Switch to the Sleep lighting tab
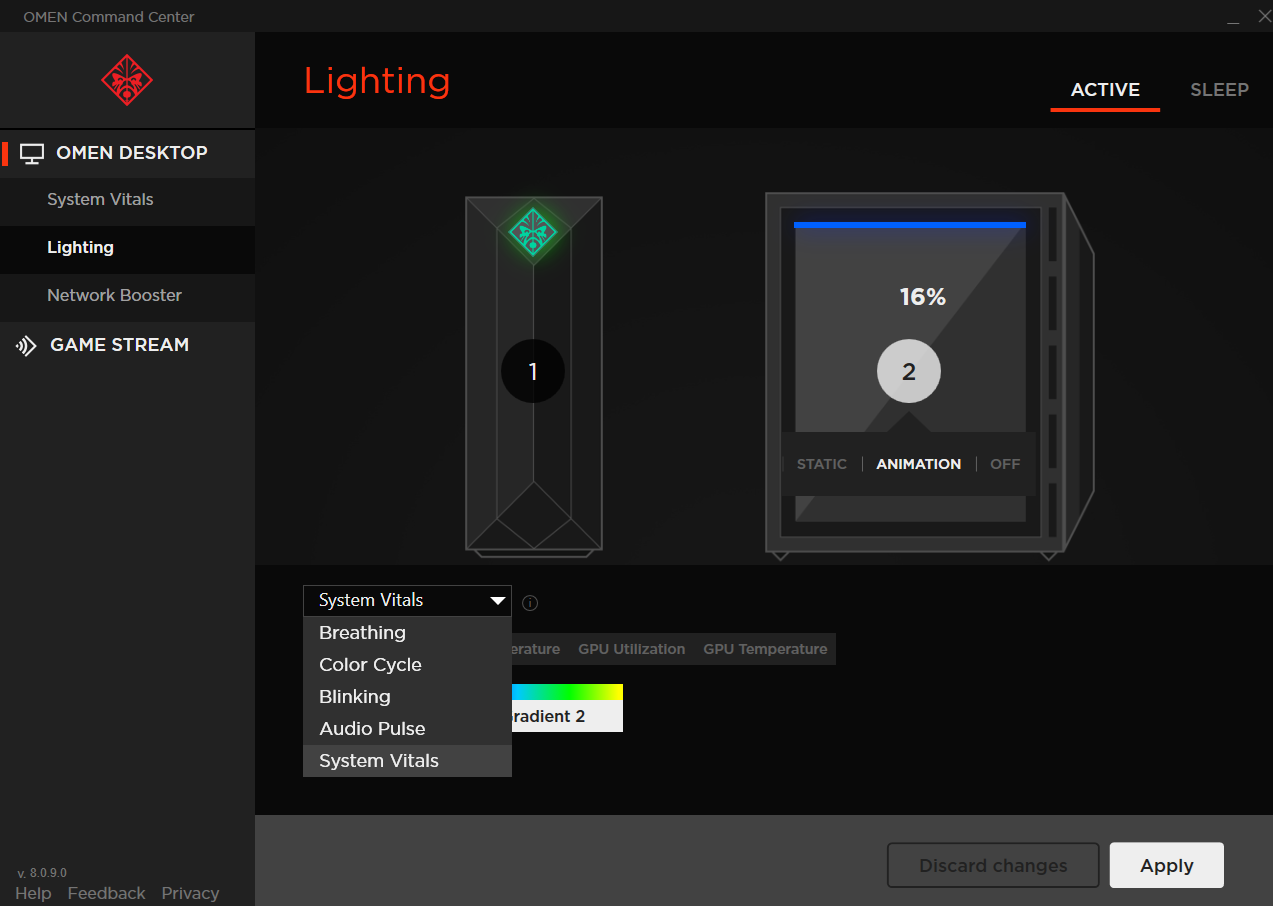The width and height of the screenshot is (1273, 906). [1219, 90]
